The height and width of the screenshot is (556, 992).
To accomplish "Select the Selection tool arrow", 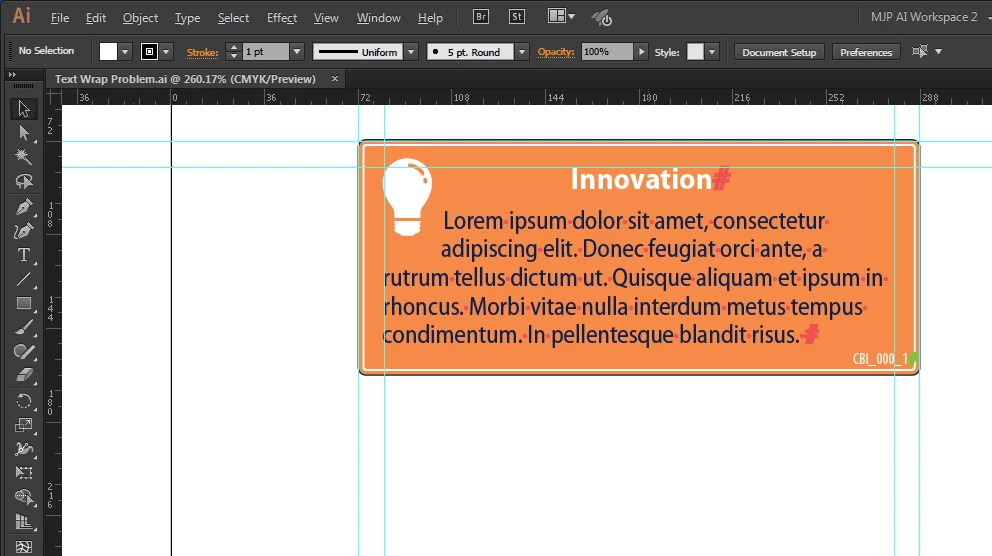I will pyautogui.click(x=24, y=109).
